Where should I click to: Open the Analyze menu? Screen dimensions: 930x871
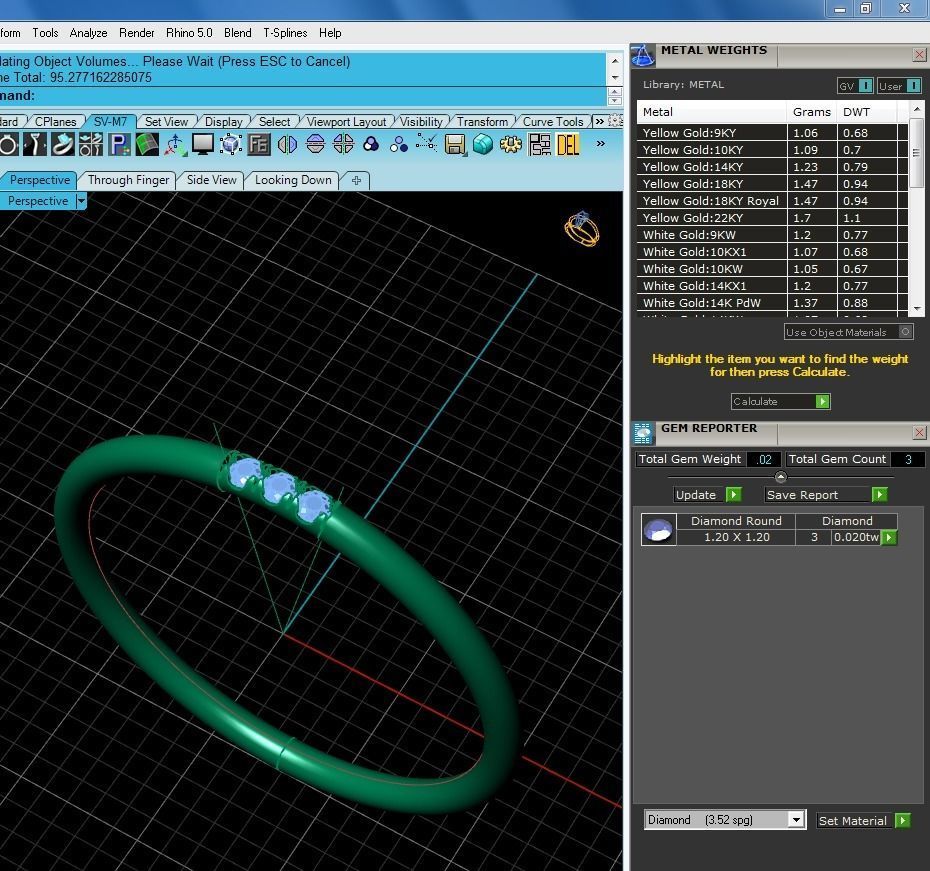coord(88,33)
